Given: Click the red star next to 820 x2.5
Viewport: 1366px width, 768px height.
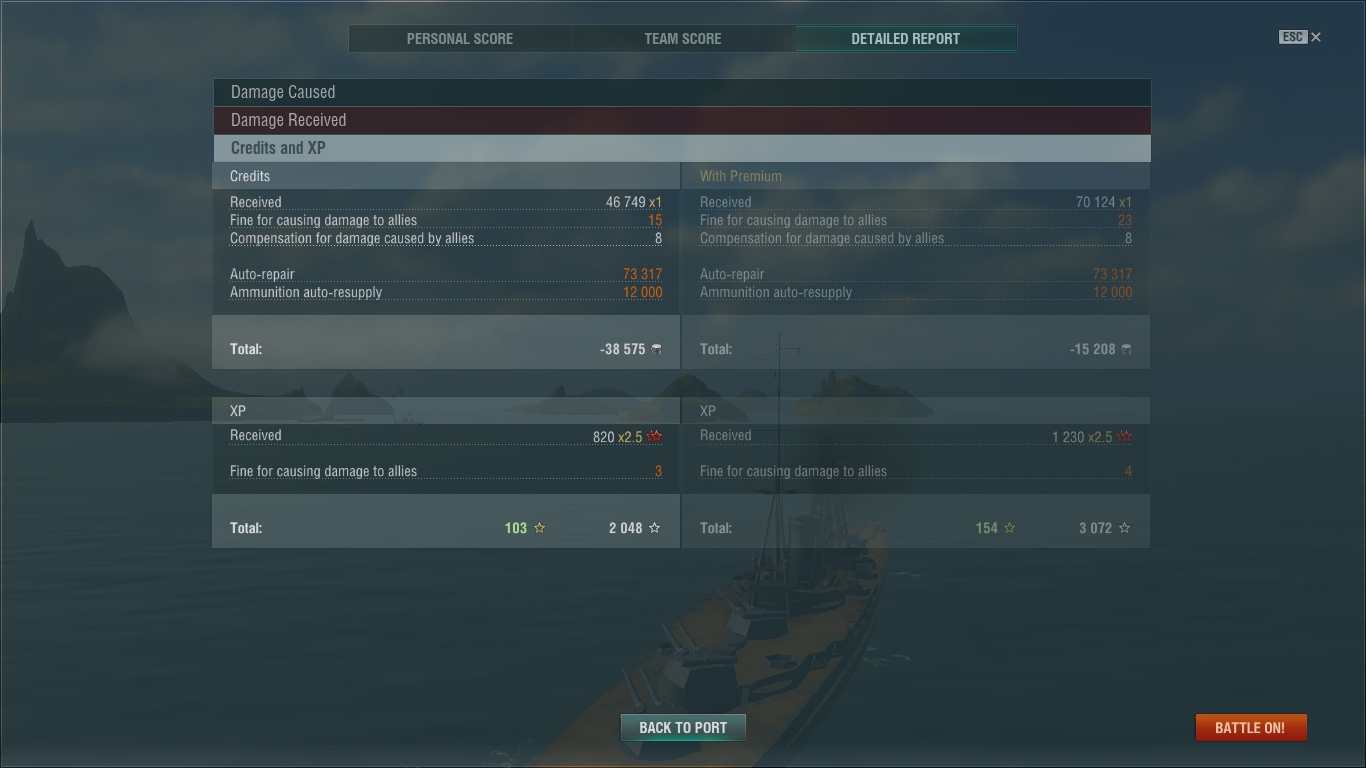Looking at the screenshot, I should click(655, 437).
